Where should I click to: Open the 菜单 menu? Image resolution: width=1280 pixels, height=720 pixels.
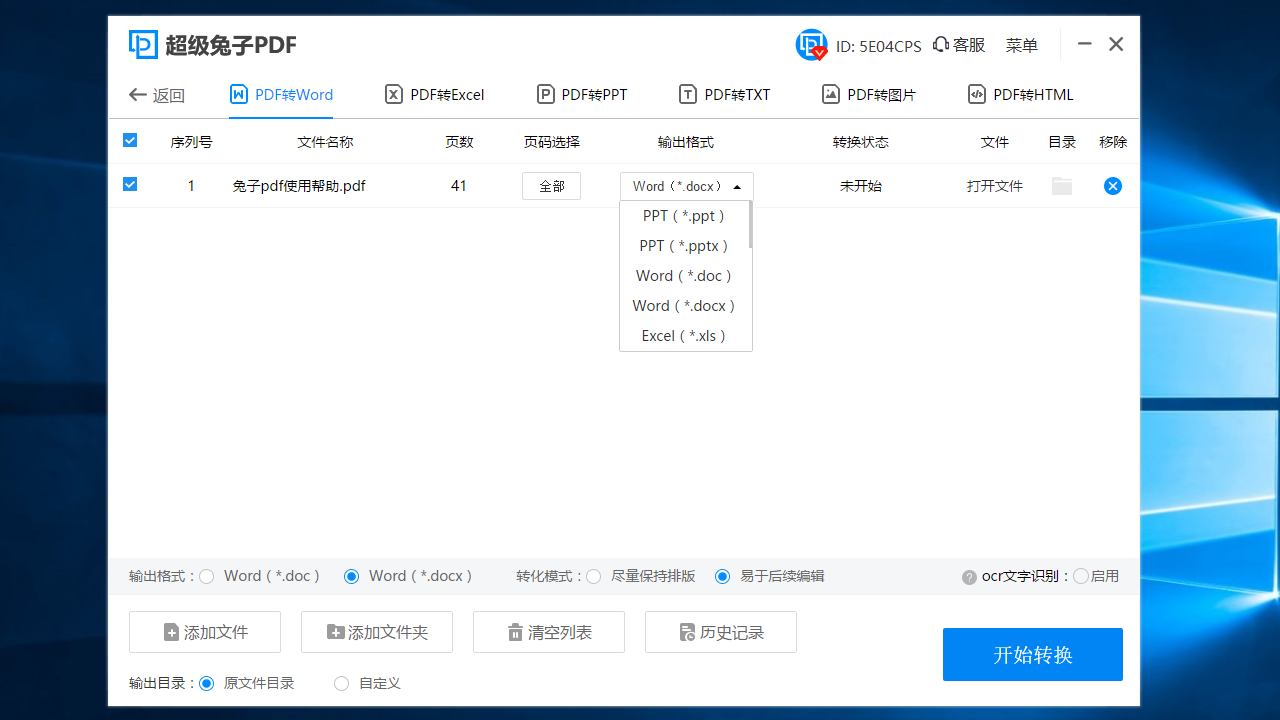(1021, 45)
